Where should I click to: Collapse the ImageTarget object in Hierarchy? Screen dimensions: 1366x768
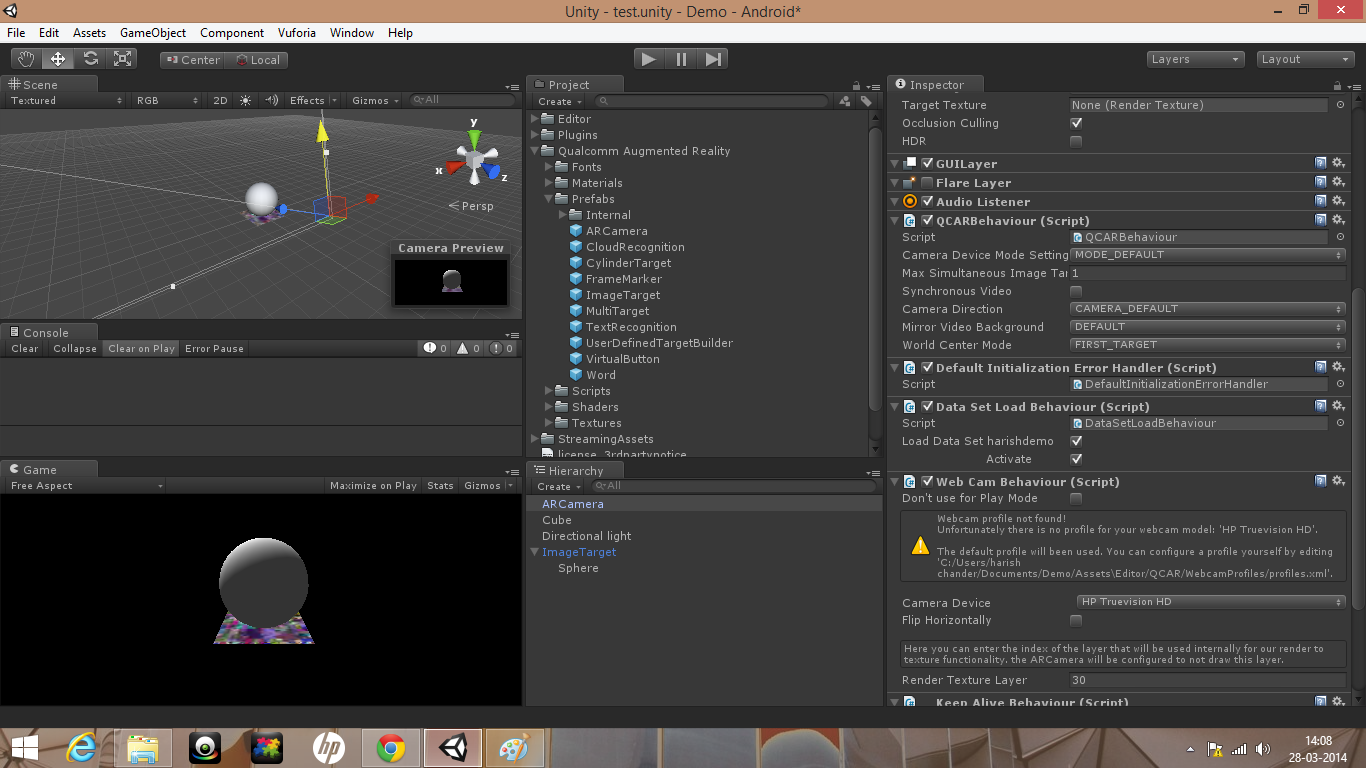click(x=535, y=552)
